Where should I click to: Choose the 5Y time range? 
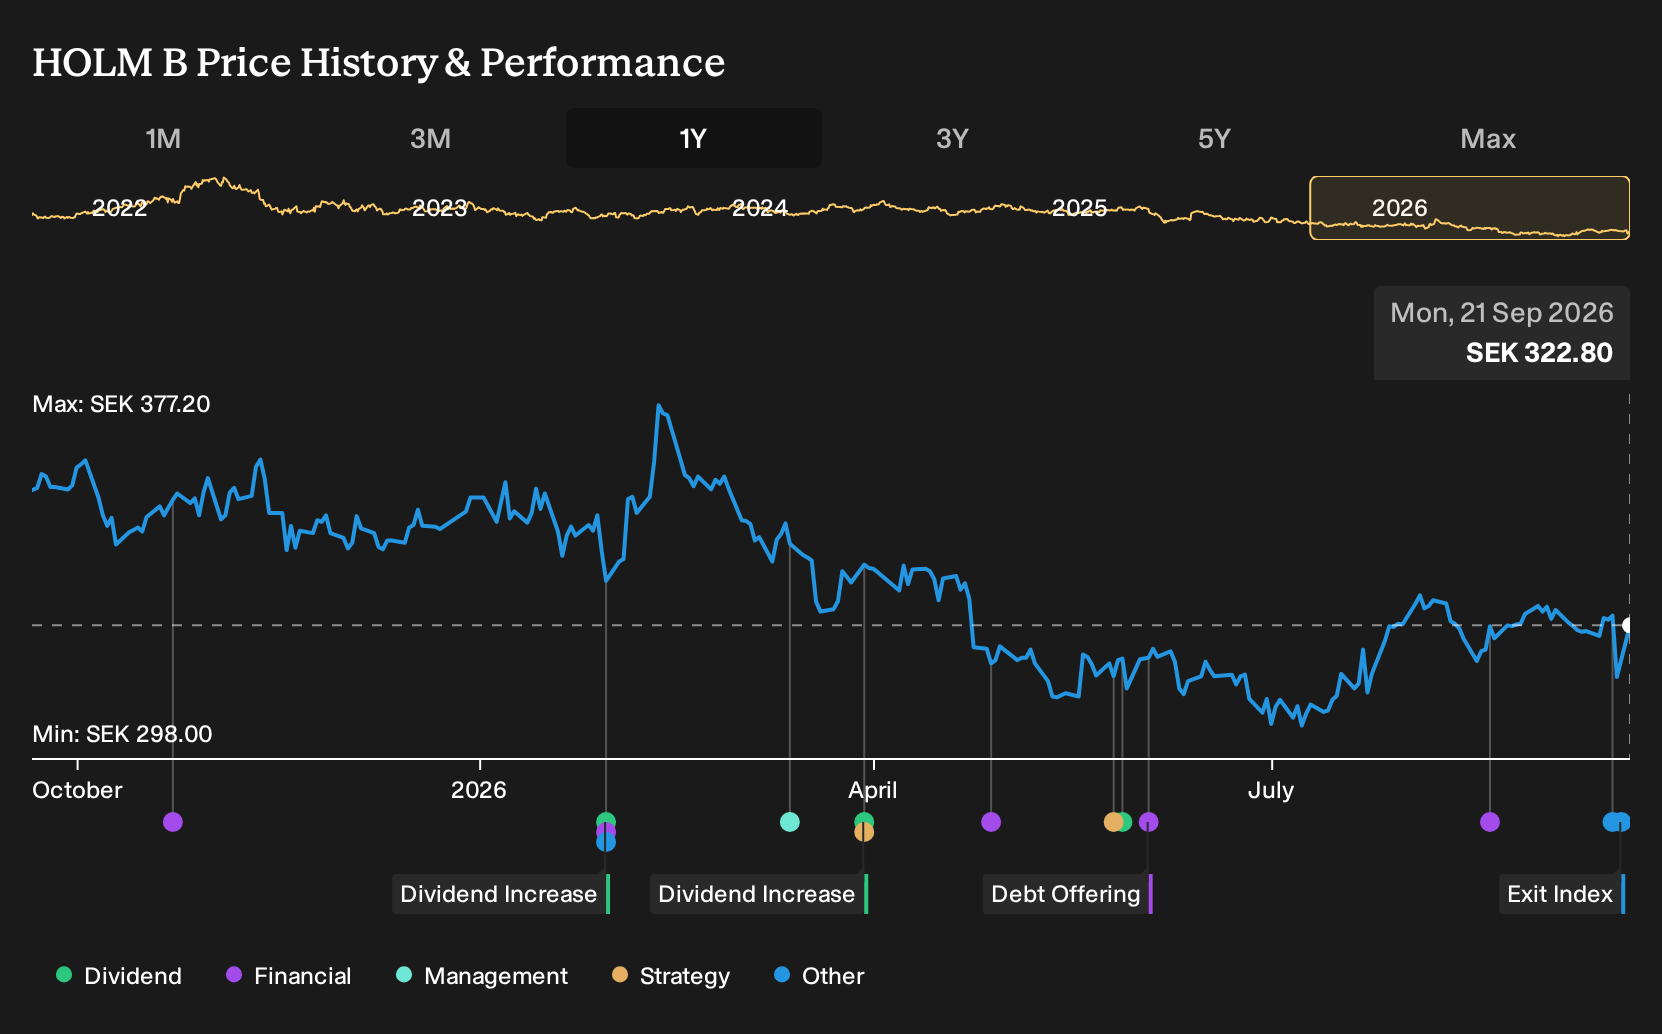click(x=1214, y=138)
